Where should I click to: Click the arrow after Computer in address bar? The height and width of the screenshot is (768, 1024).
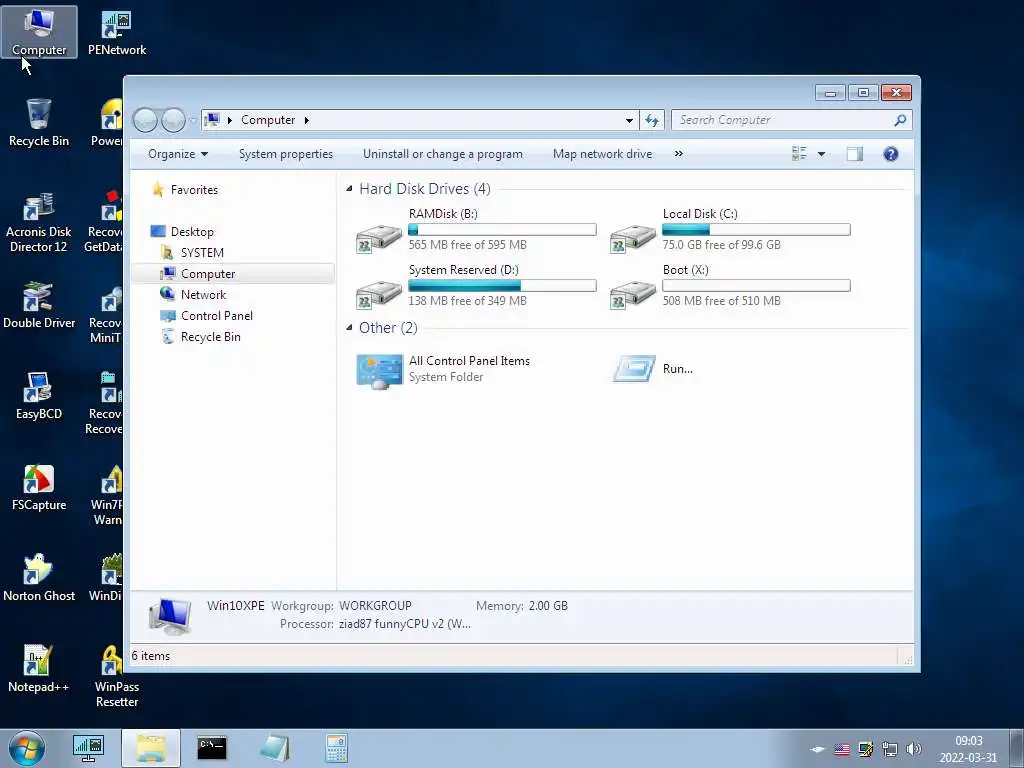(x=306, y=120)
